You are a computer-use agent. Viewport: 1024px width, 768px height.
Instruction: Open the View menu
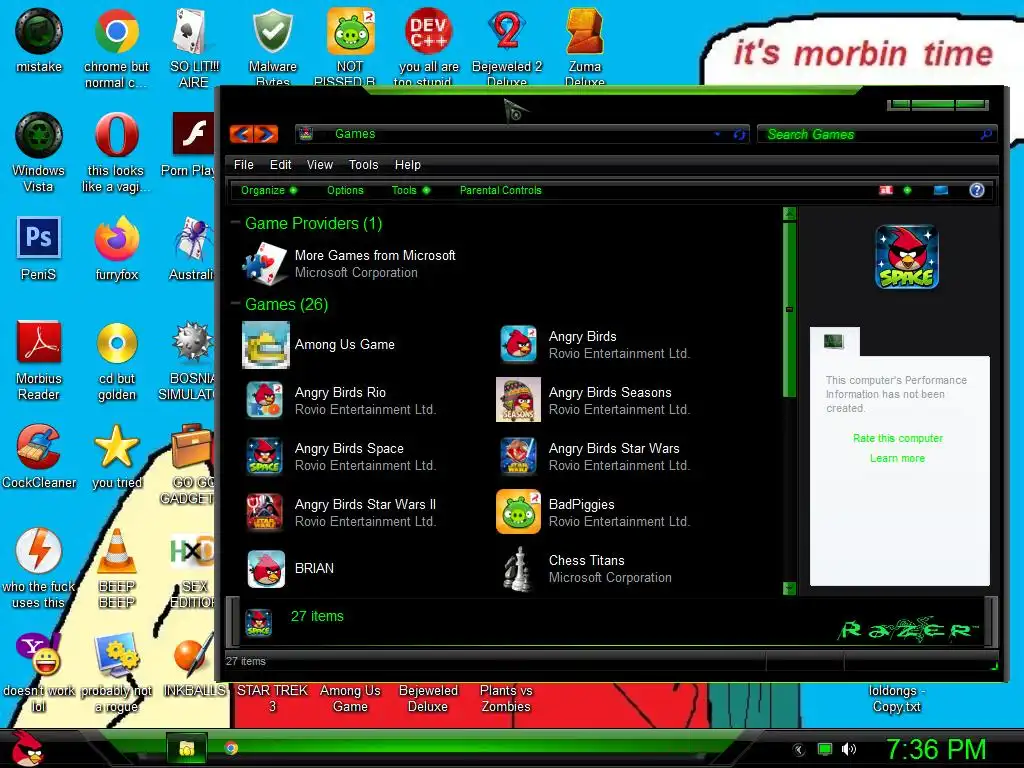tap(320, 165)
